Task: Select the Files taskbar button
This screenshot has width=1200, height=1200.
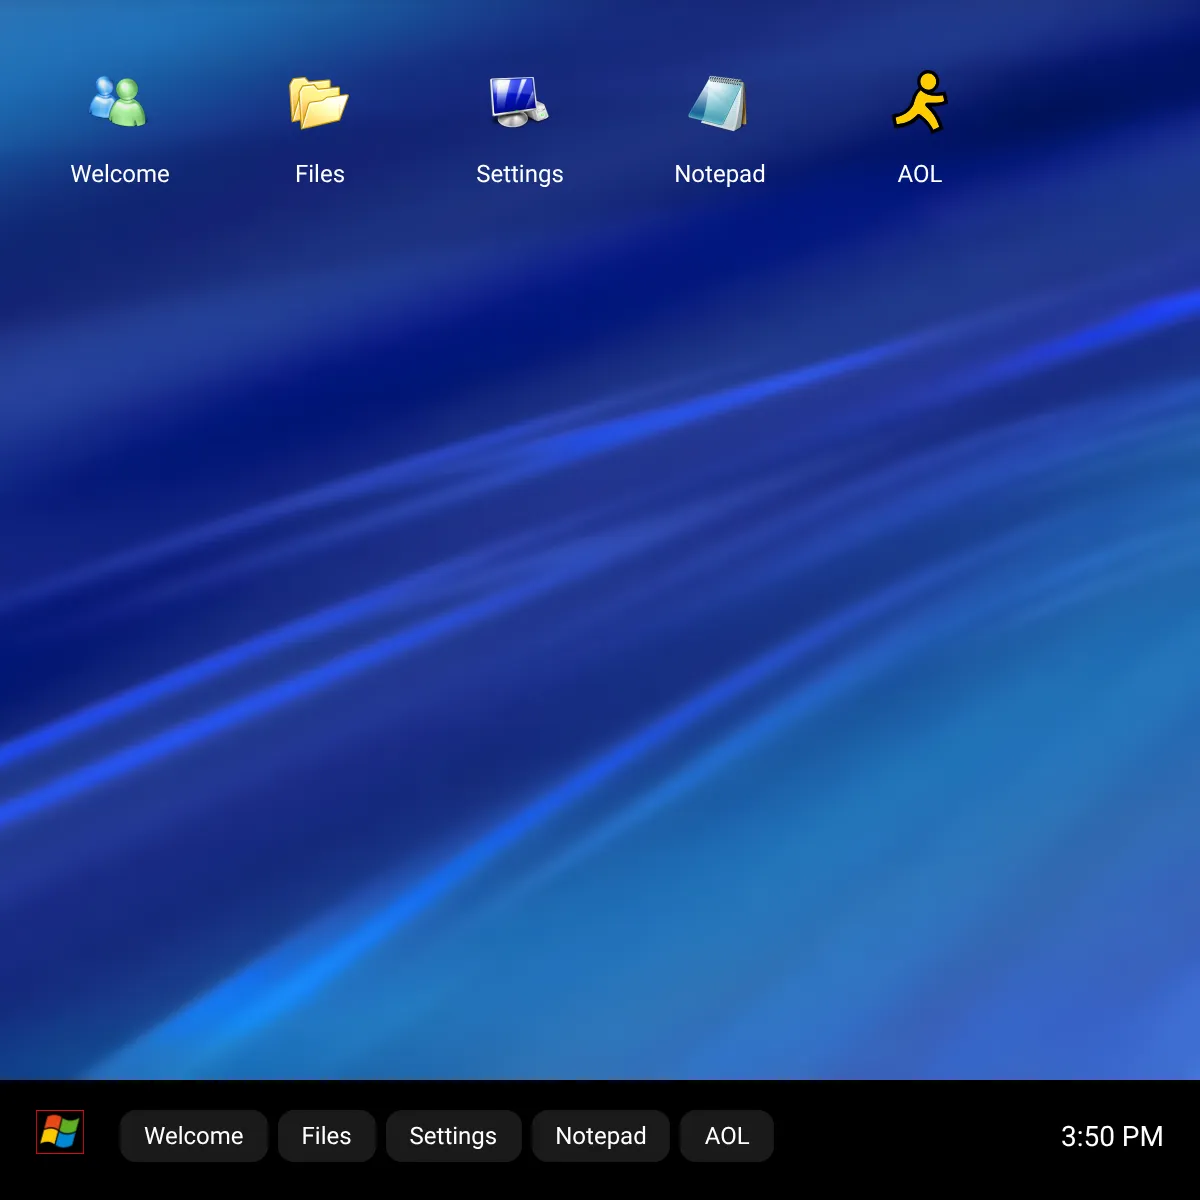Action: 327,1136
